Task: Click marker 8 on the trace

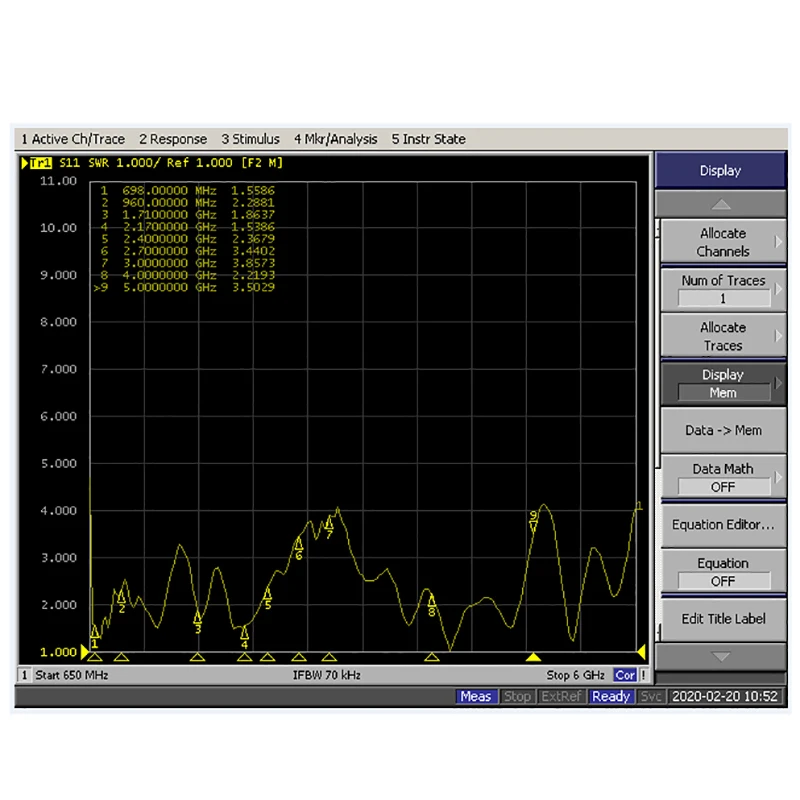Action: pyautogui.click(x=432, y=605)
